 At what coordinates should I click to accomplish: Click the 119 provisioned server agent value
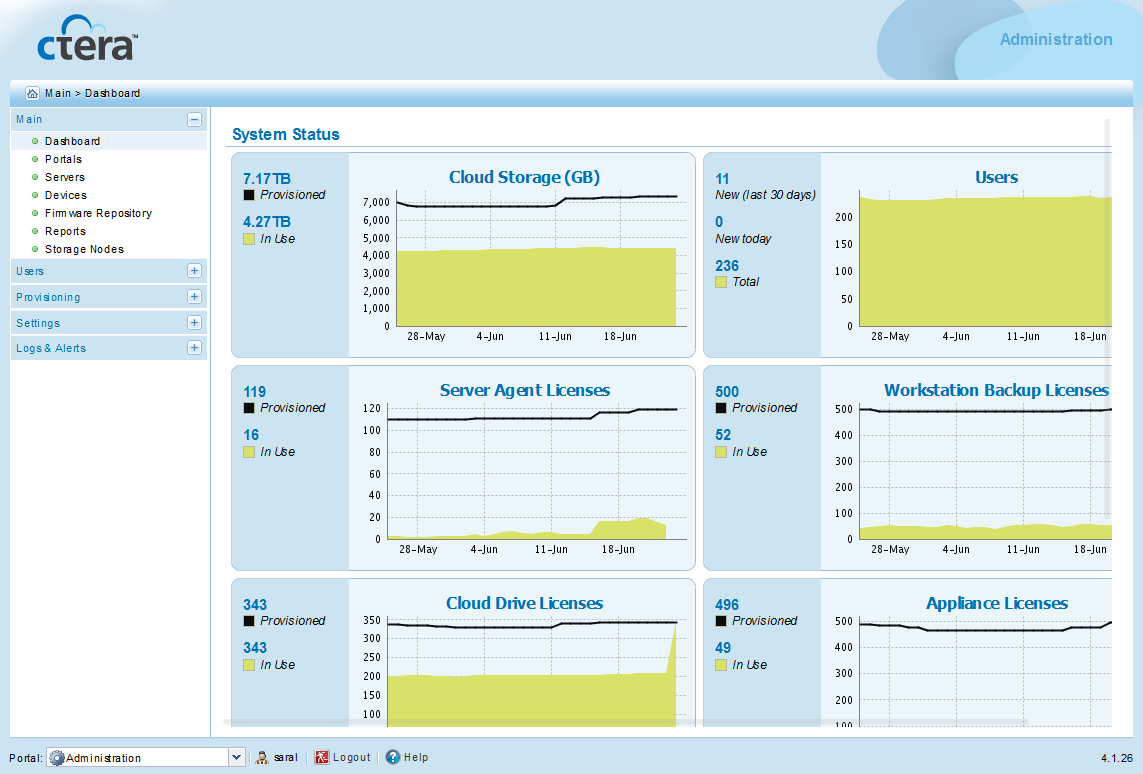(254, 391)
